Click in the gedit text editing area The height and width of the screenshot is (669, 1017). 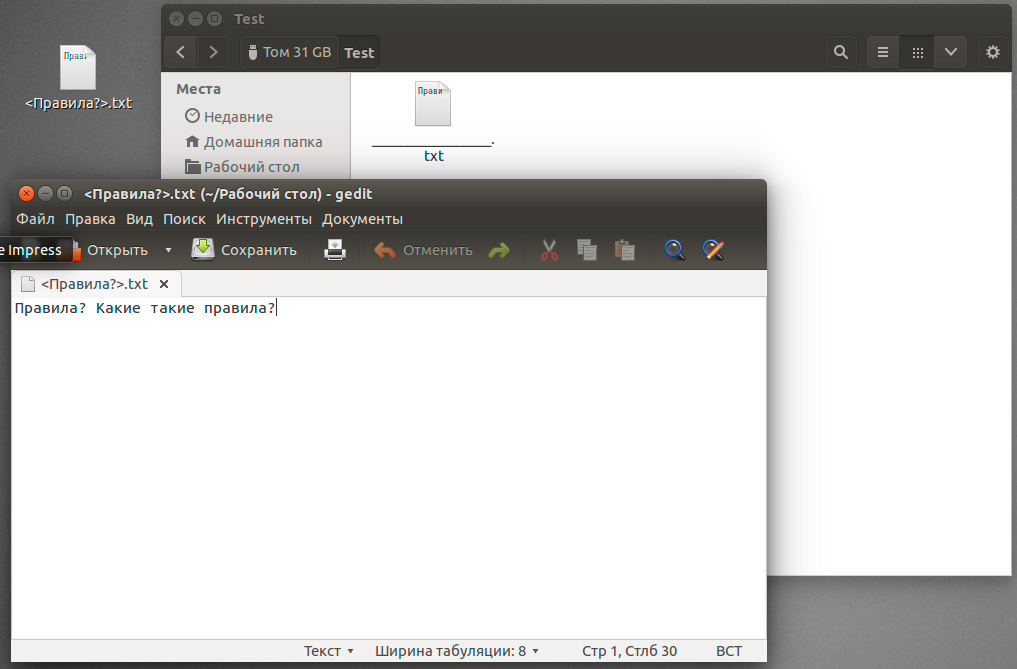[389, 467]
